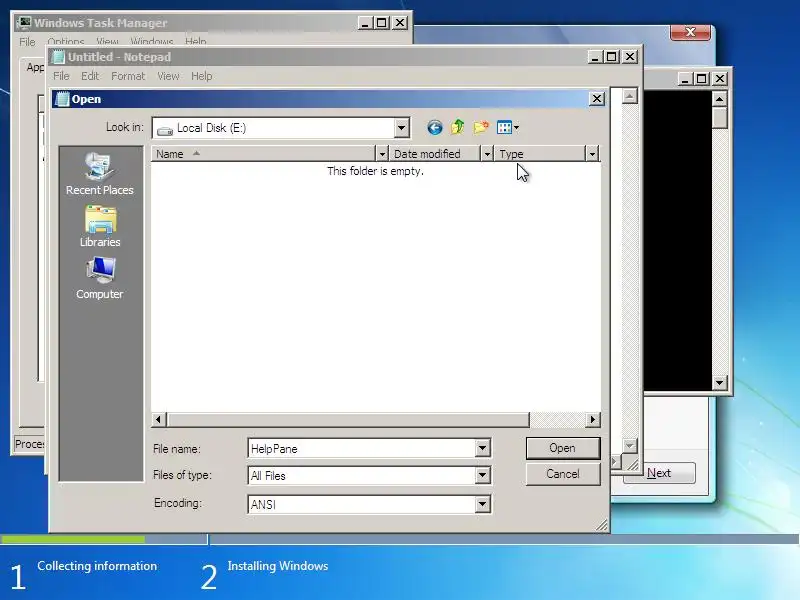
Task: Click the Task Manager title bar icon
Action: click(x=24, y=22)
